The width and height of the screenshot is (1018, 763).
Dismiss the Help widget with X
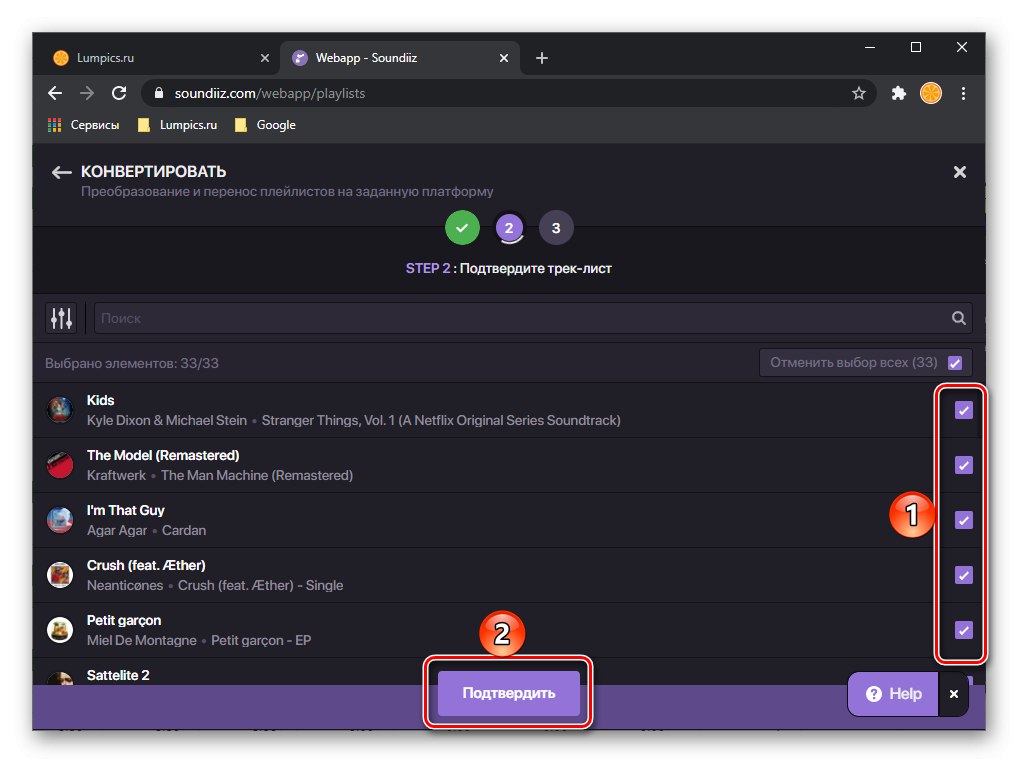(x=954, y=694)
